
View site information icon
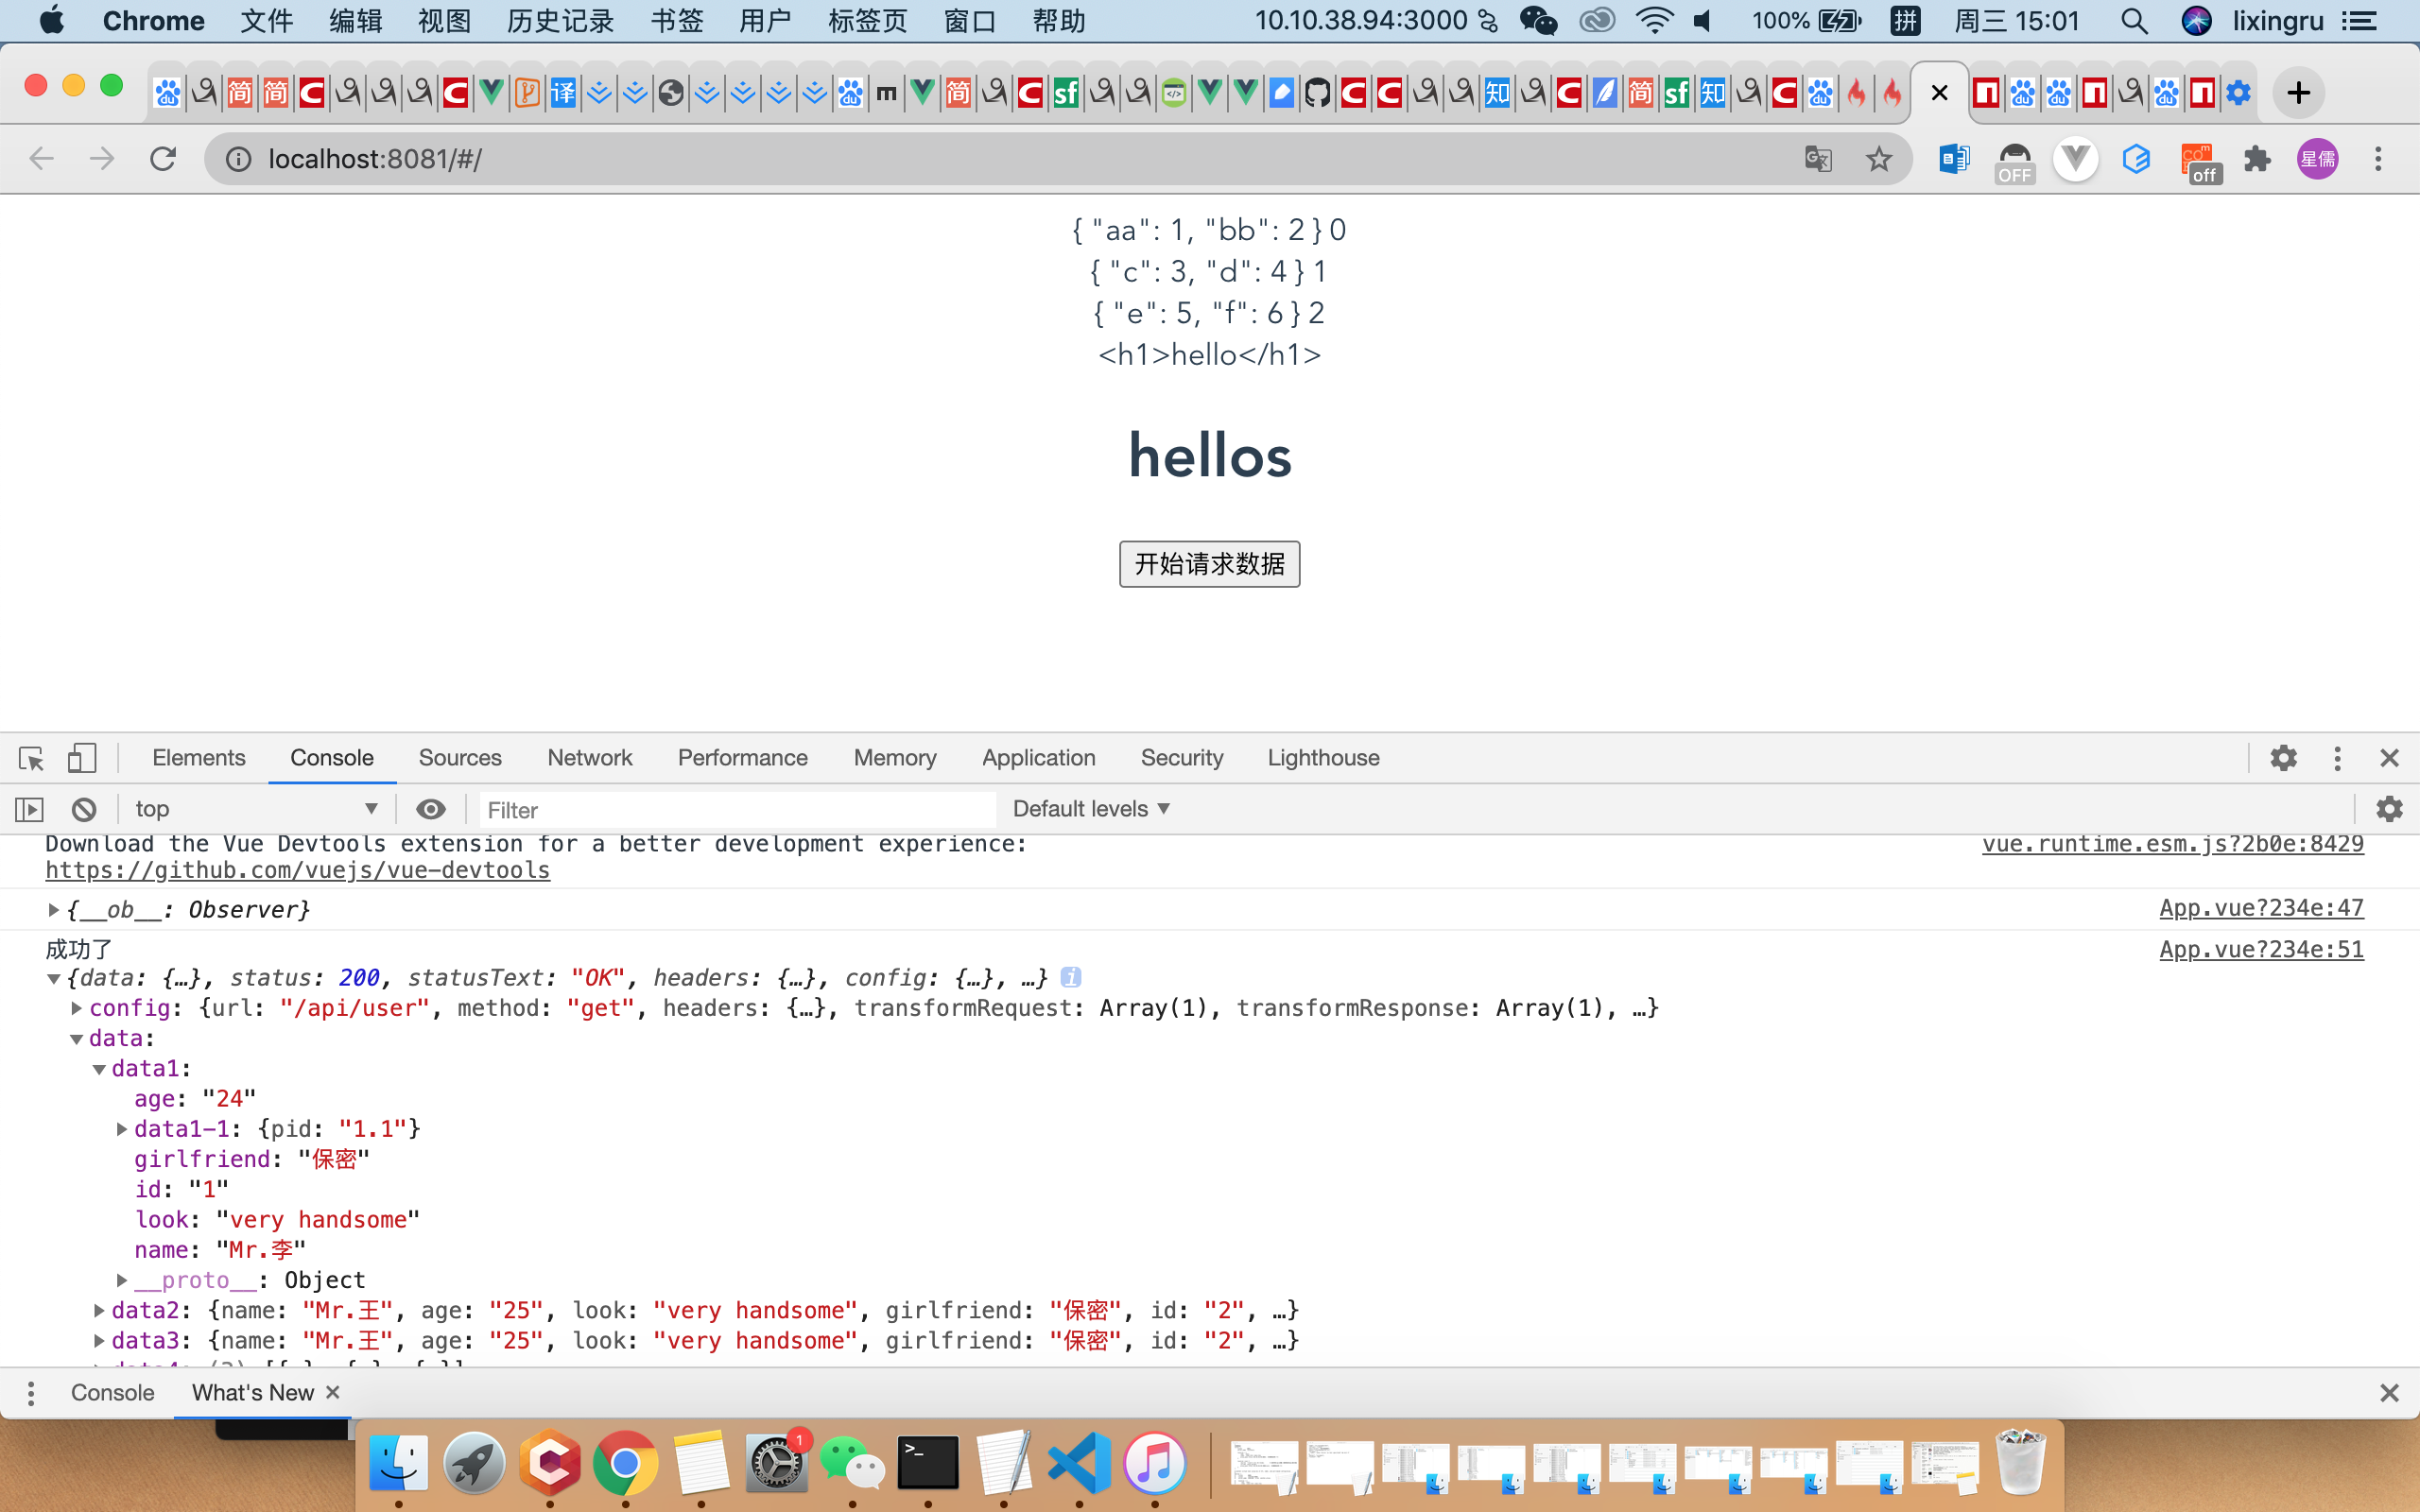click(238, 159)
